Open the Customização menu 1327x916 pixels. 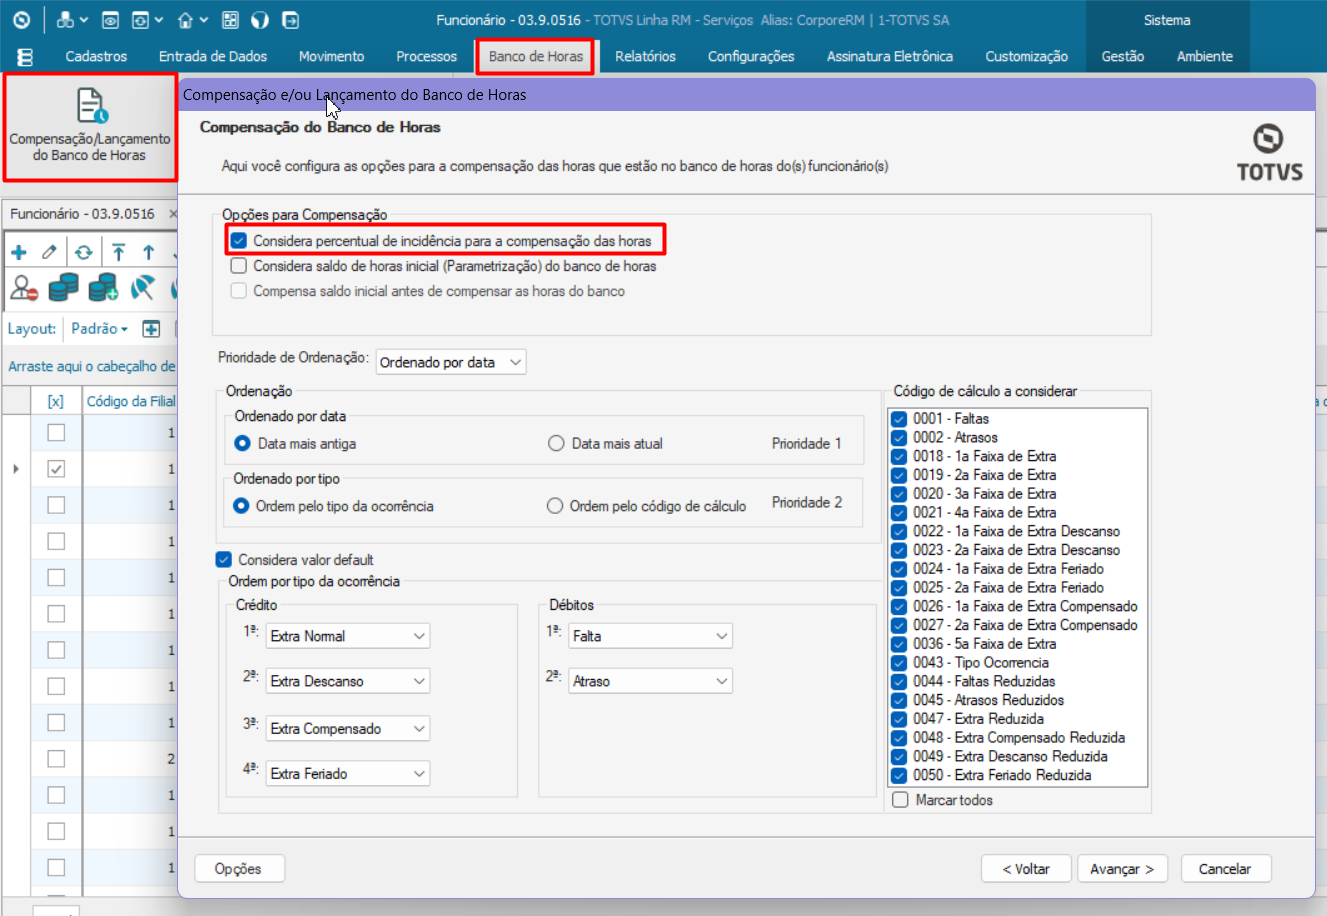tap(1027, 57)
